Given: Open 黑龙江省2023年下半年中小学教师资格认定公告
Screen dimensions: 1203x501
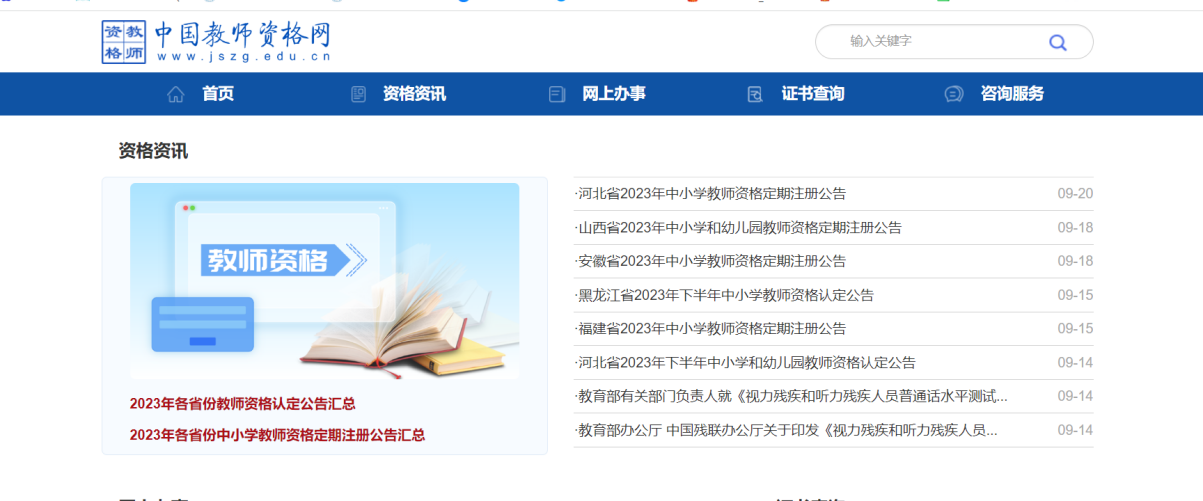Looking at the screenshot, I should (x=725, y=295).
